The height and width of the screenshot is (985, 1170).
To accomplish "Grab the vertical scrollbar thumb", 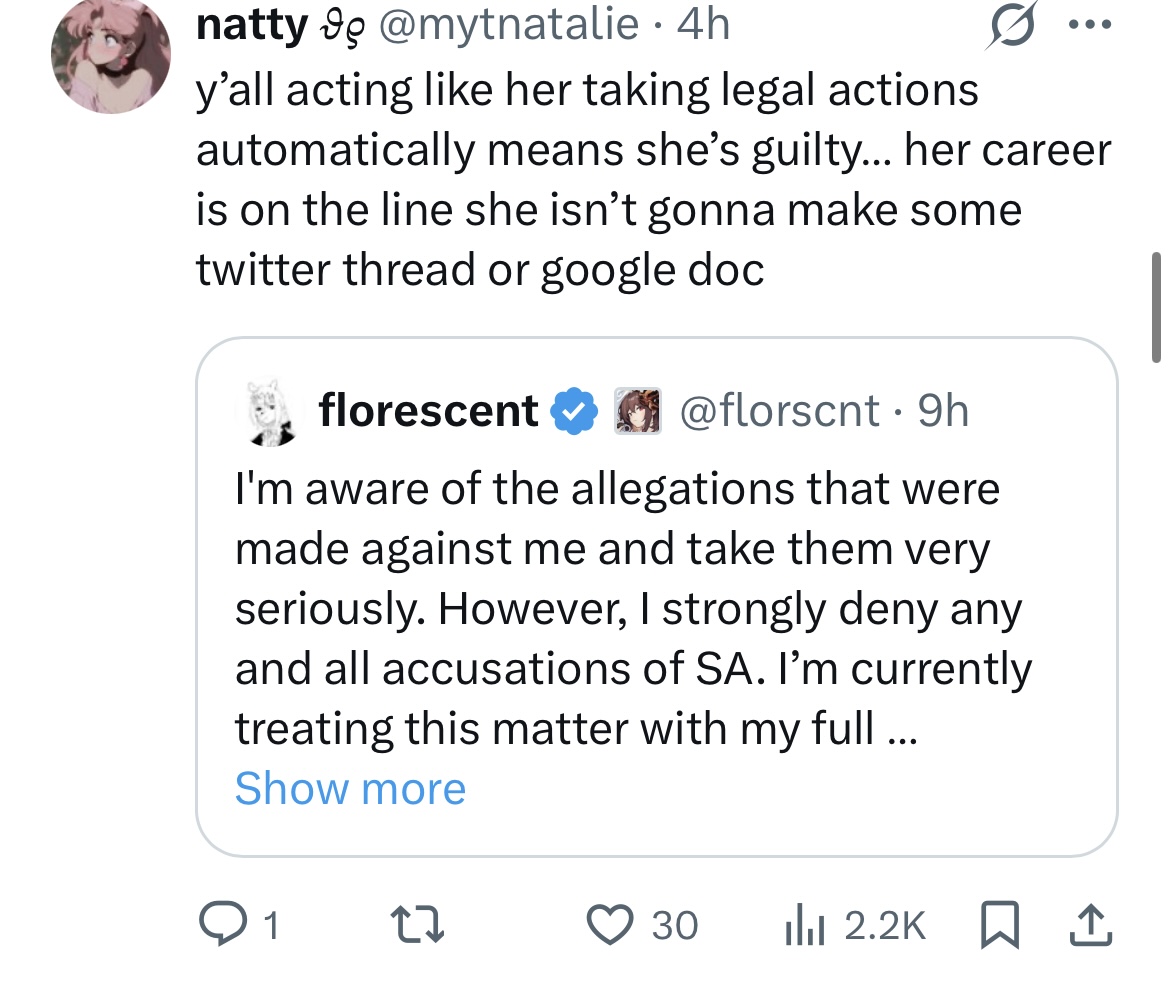I will point(1157,307).
